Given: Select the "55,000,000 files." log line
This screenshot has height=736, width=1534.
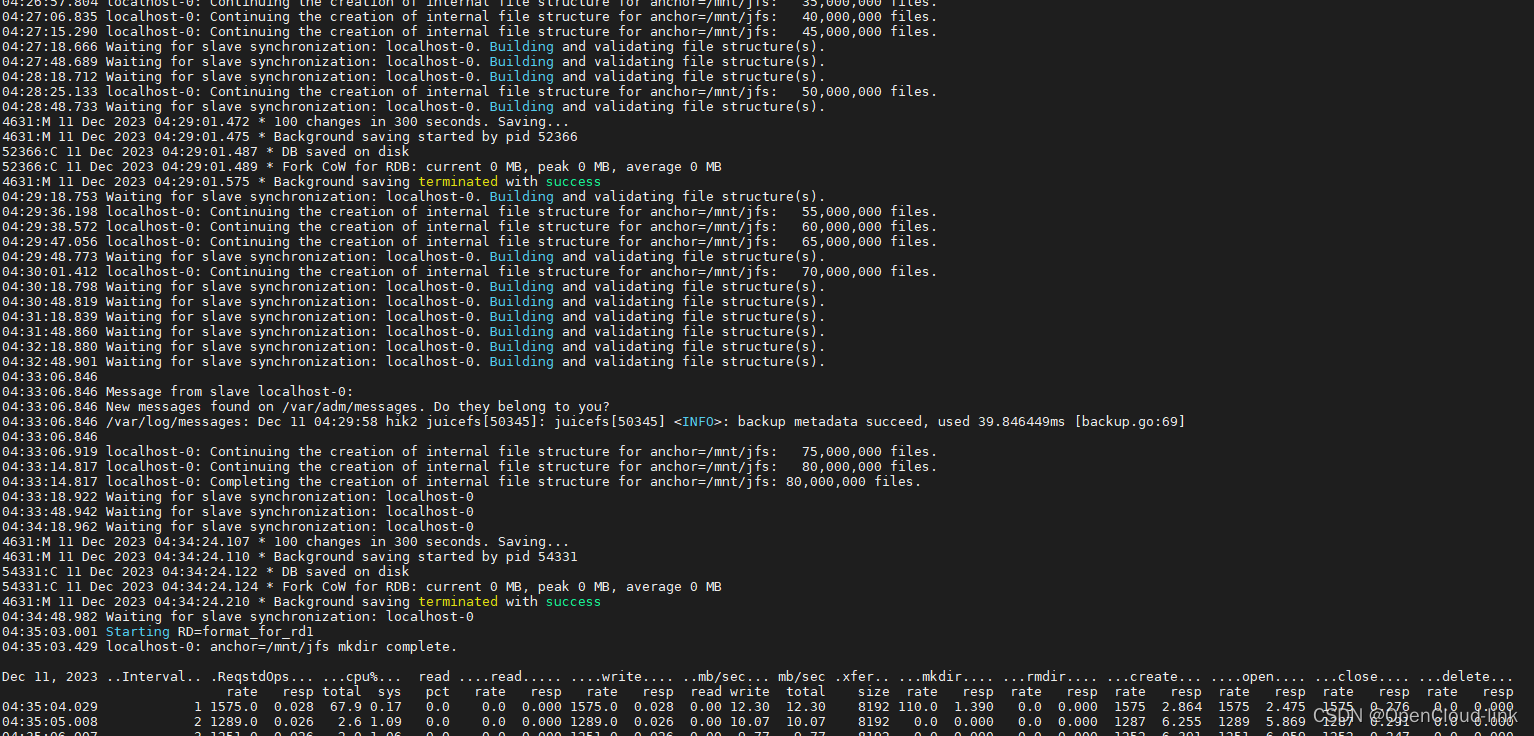Looking at the screenshot, I should (469, 212).
